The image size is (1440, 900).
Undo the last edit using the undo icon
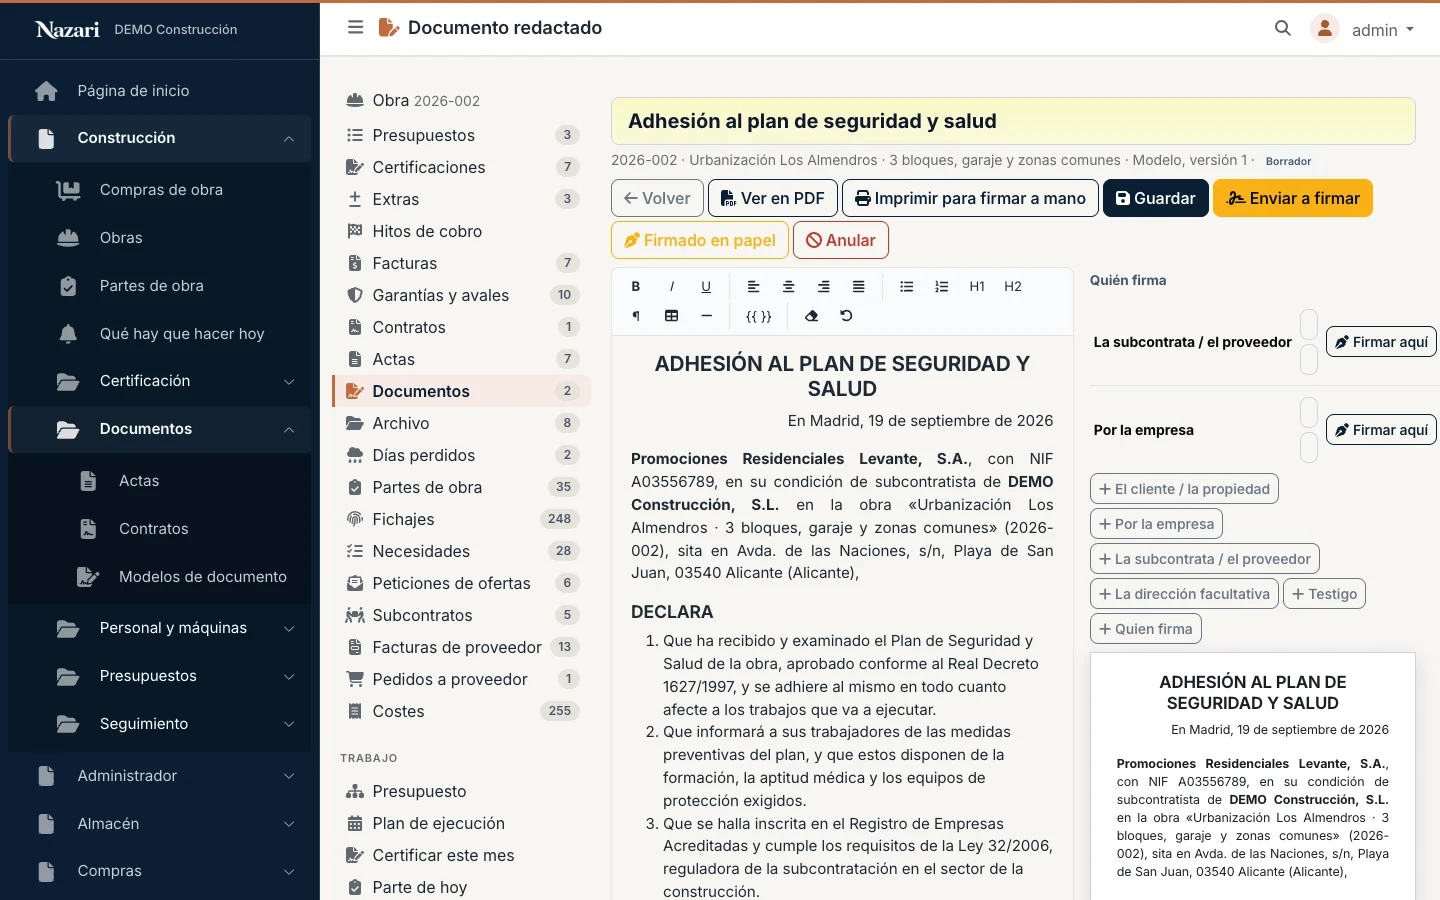point(846,316)
